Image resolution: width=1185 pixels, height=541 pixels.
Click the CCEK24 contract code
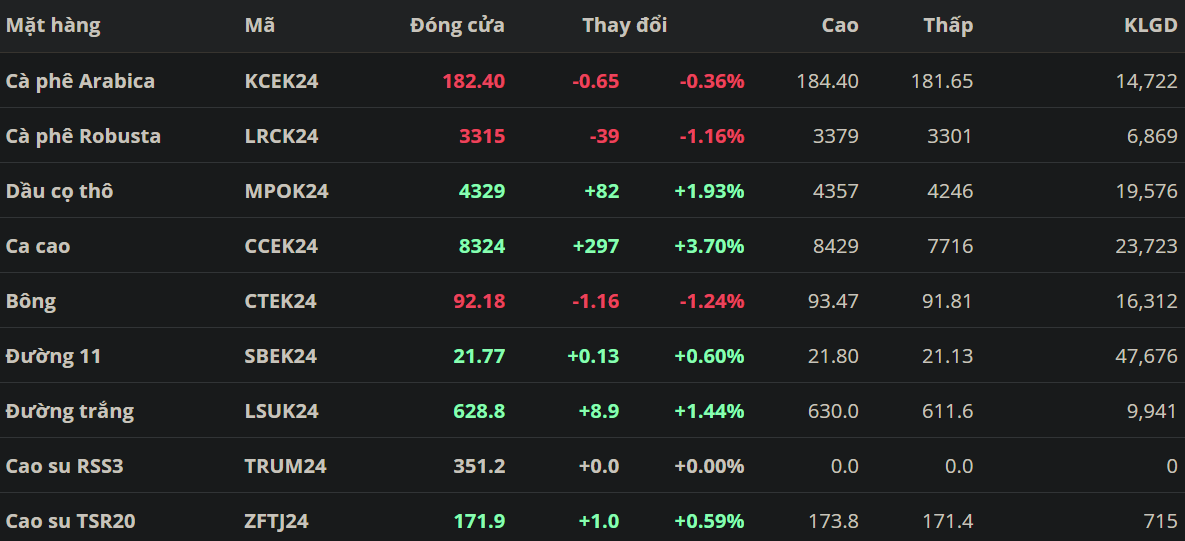click(281, 246)
